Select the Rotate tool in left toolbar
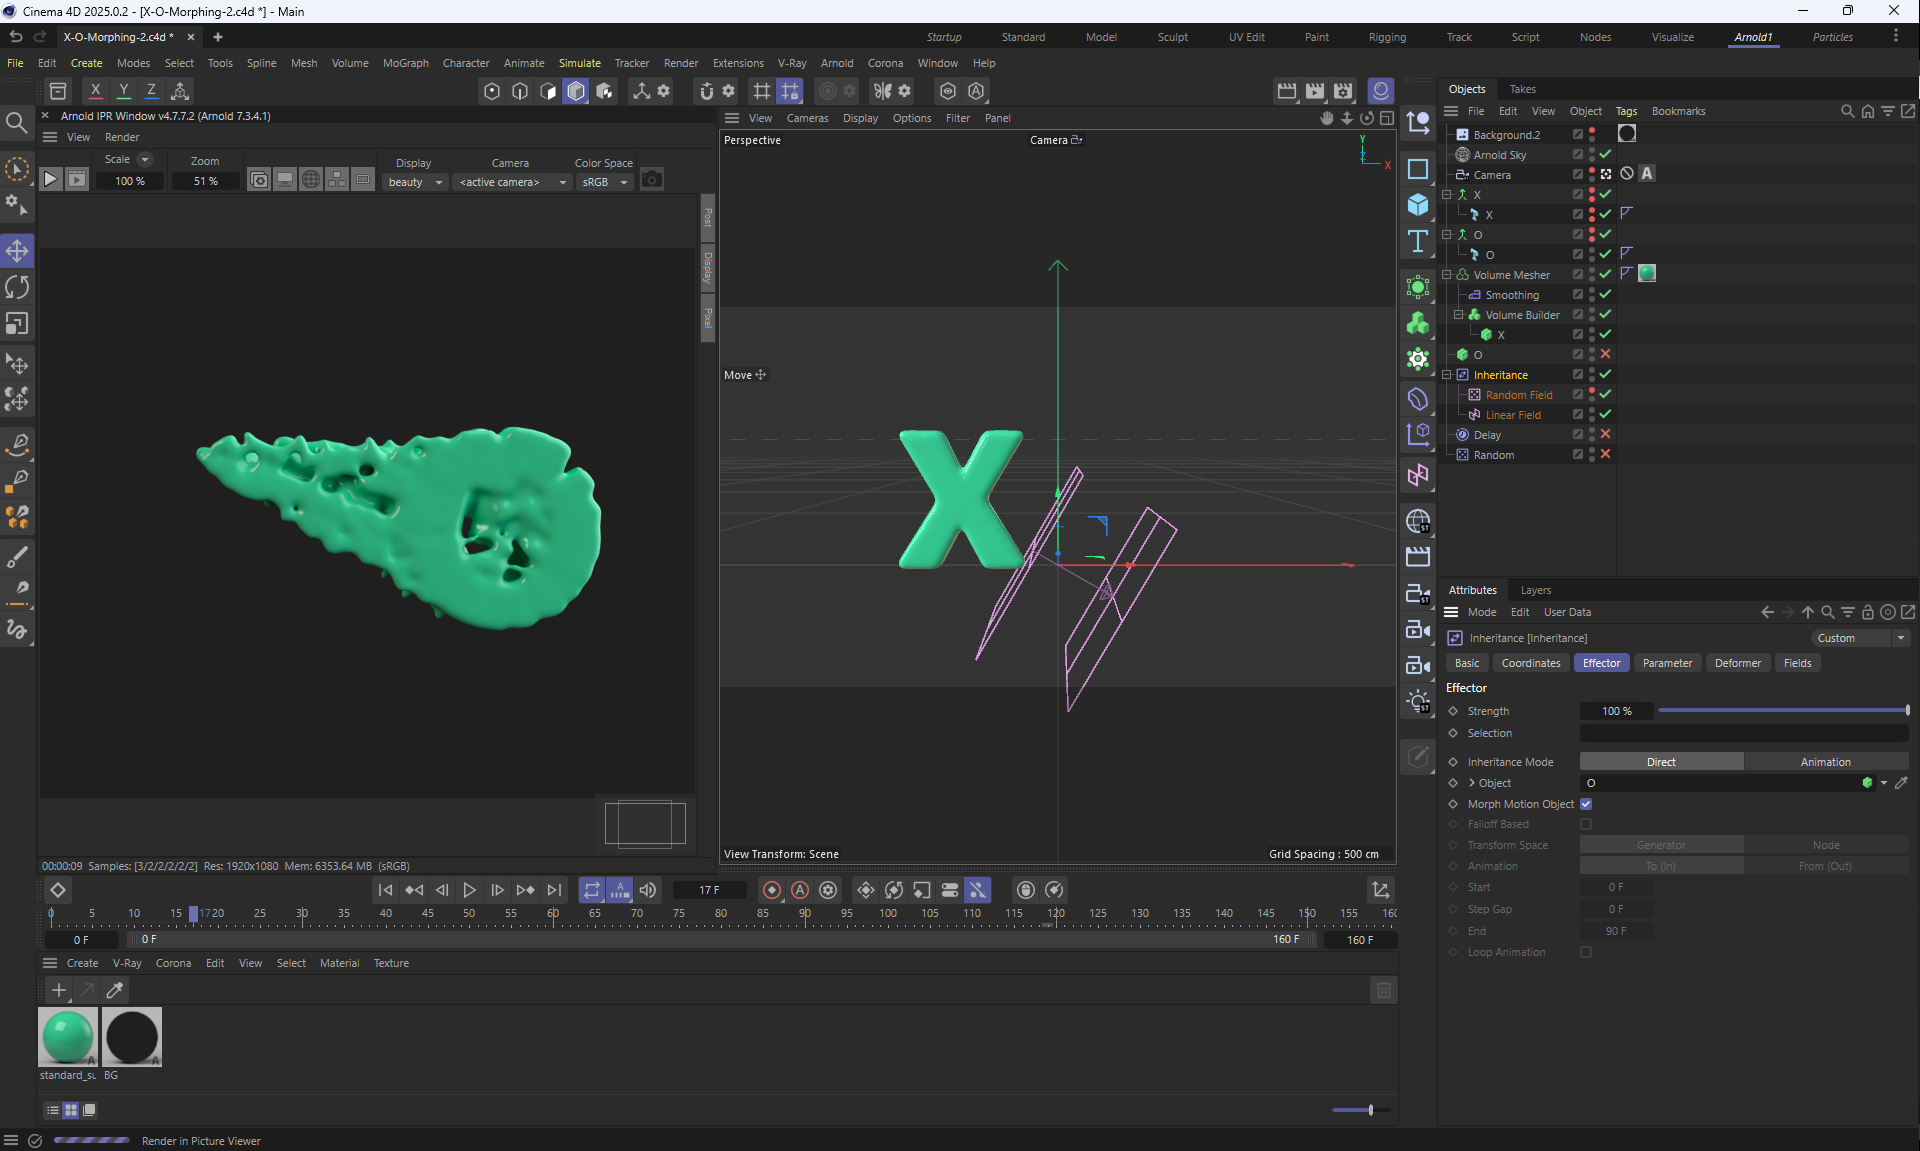 pyautogui.click(x=17, y=288)
